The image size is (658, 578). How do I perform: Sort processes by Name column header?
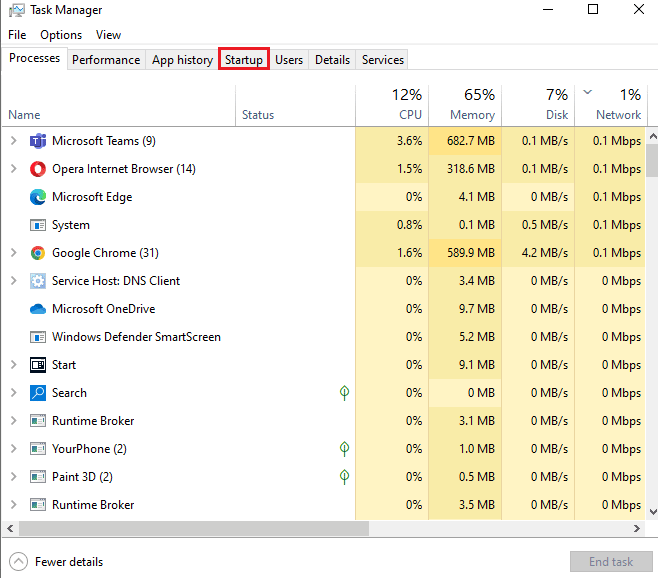click(x=119, y=105)
